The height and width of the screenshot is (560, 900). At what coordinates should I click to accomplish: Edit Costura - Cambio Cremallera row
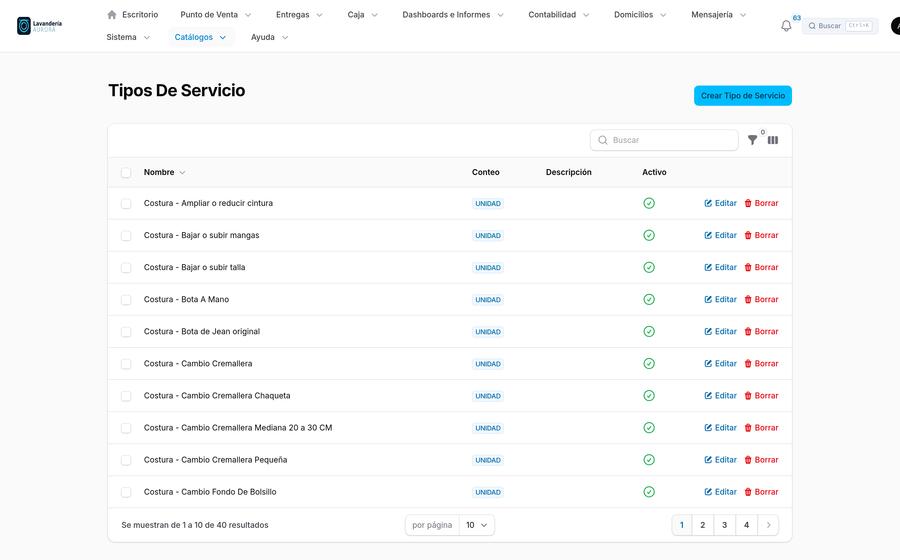click(x=720, y=364)
